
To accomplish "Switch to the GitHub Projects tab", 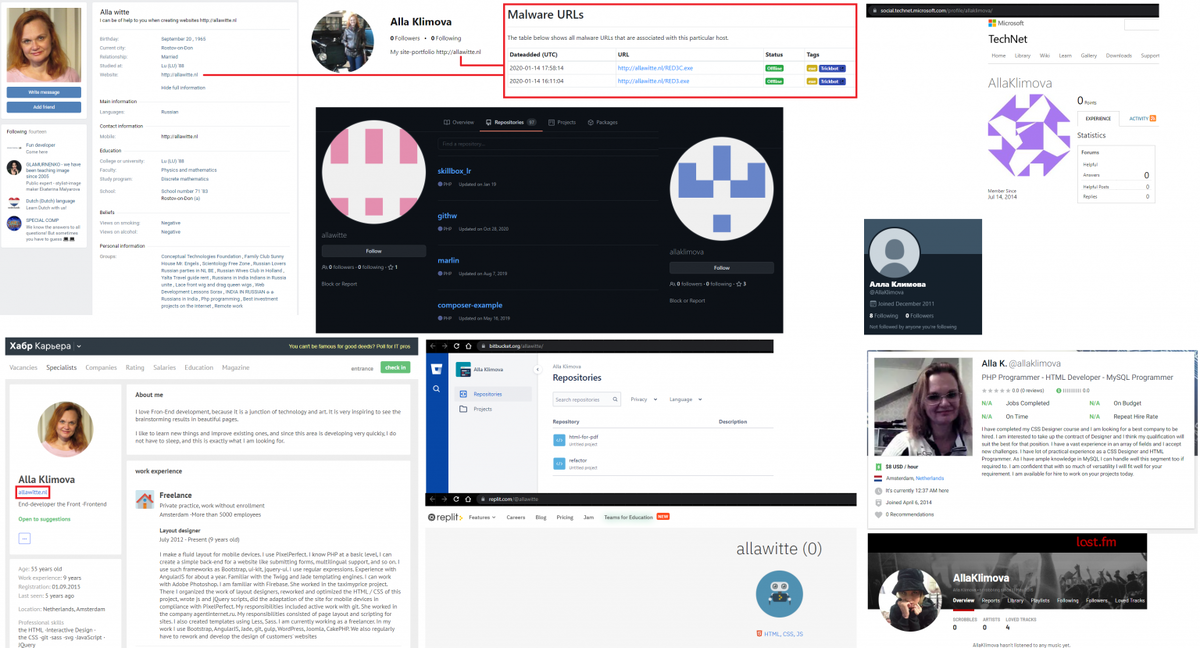I will click(x=563, y=122).
